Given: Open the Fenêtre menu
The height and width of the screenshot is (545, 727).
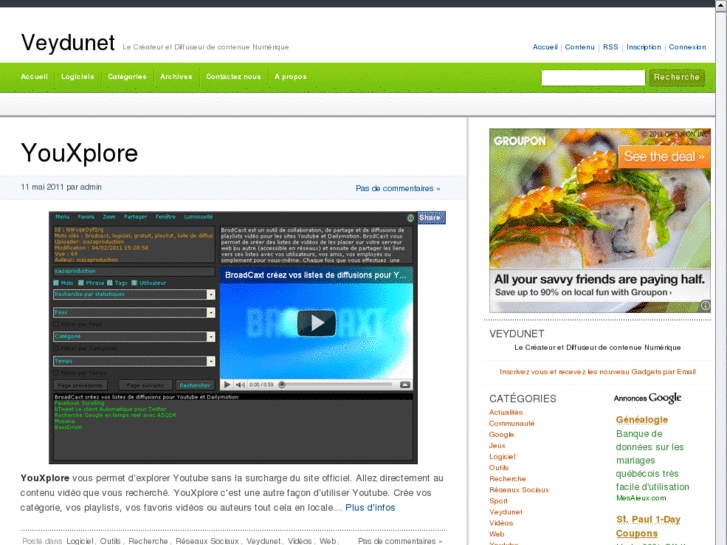Looking at the screenshot, I should pos(166,217).
